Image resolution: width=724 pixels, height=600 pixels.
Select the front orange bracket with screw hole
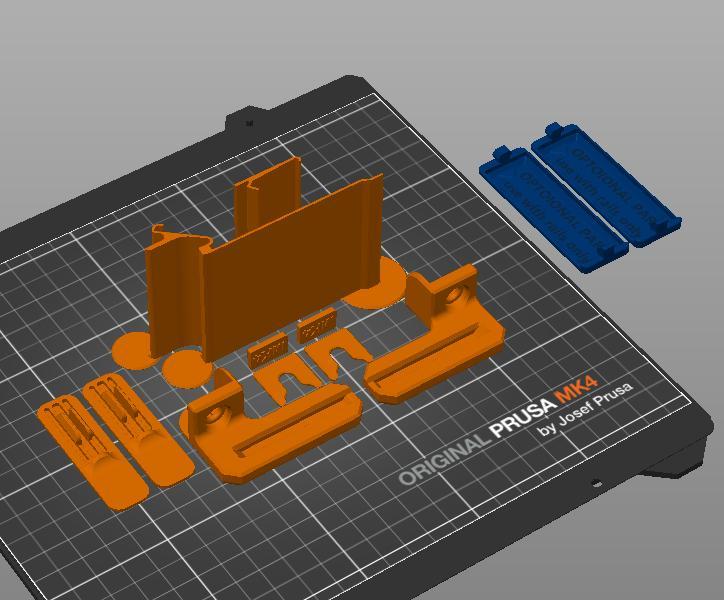pos(272,427)
